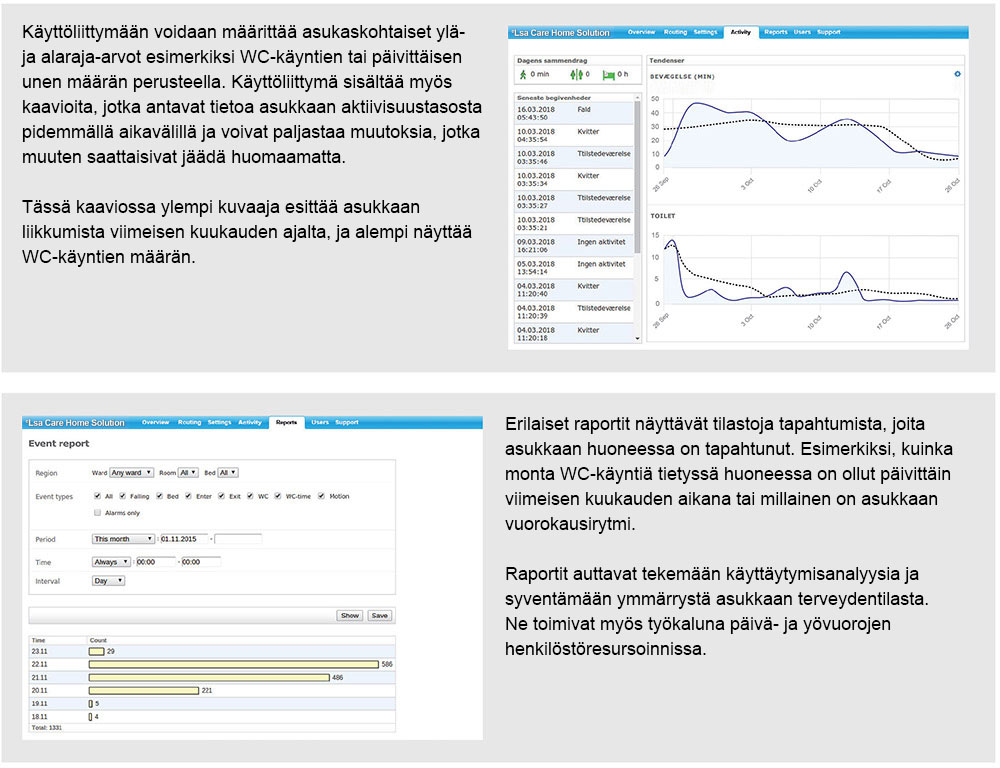Select the Fald event from 16.03.2018

(x=574, y=112)
